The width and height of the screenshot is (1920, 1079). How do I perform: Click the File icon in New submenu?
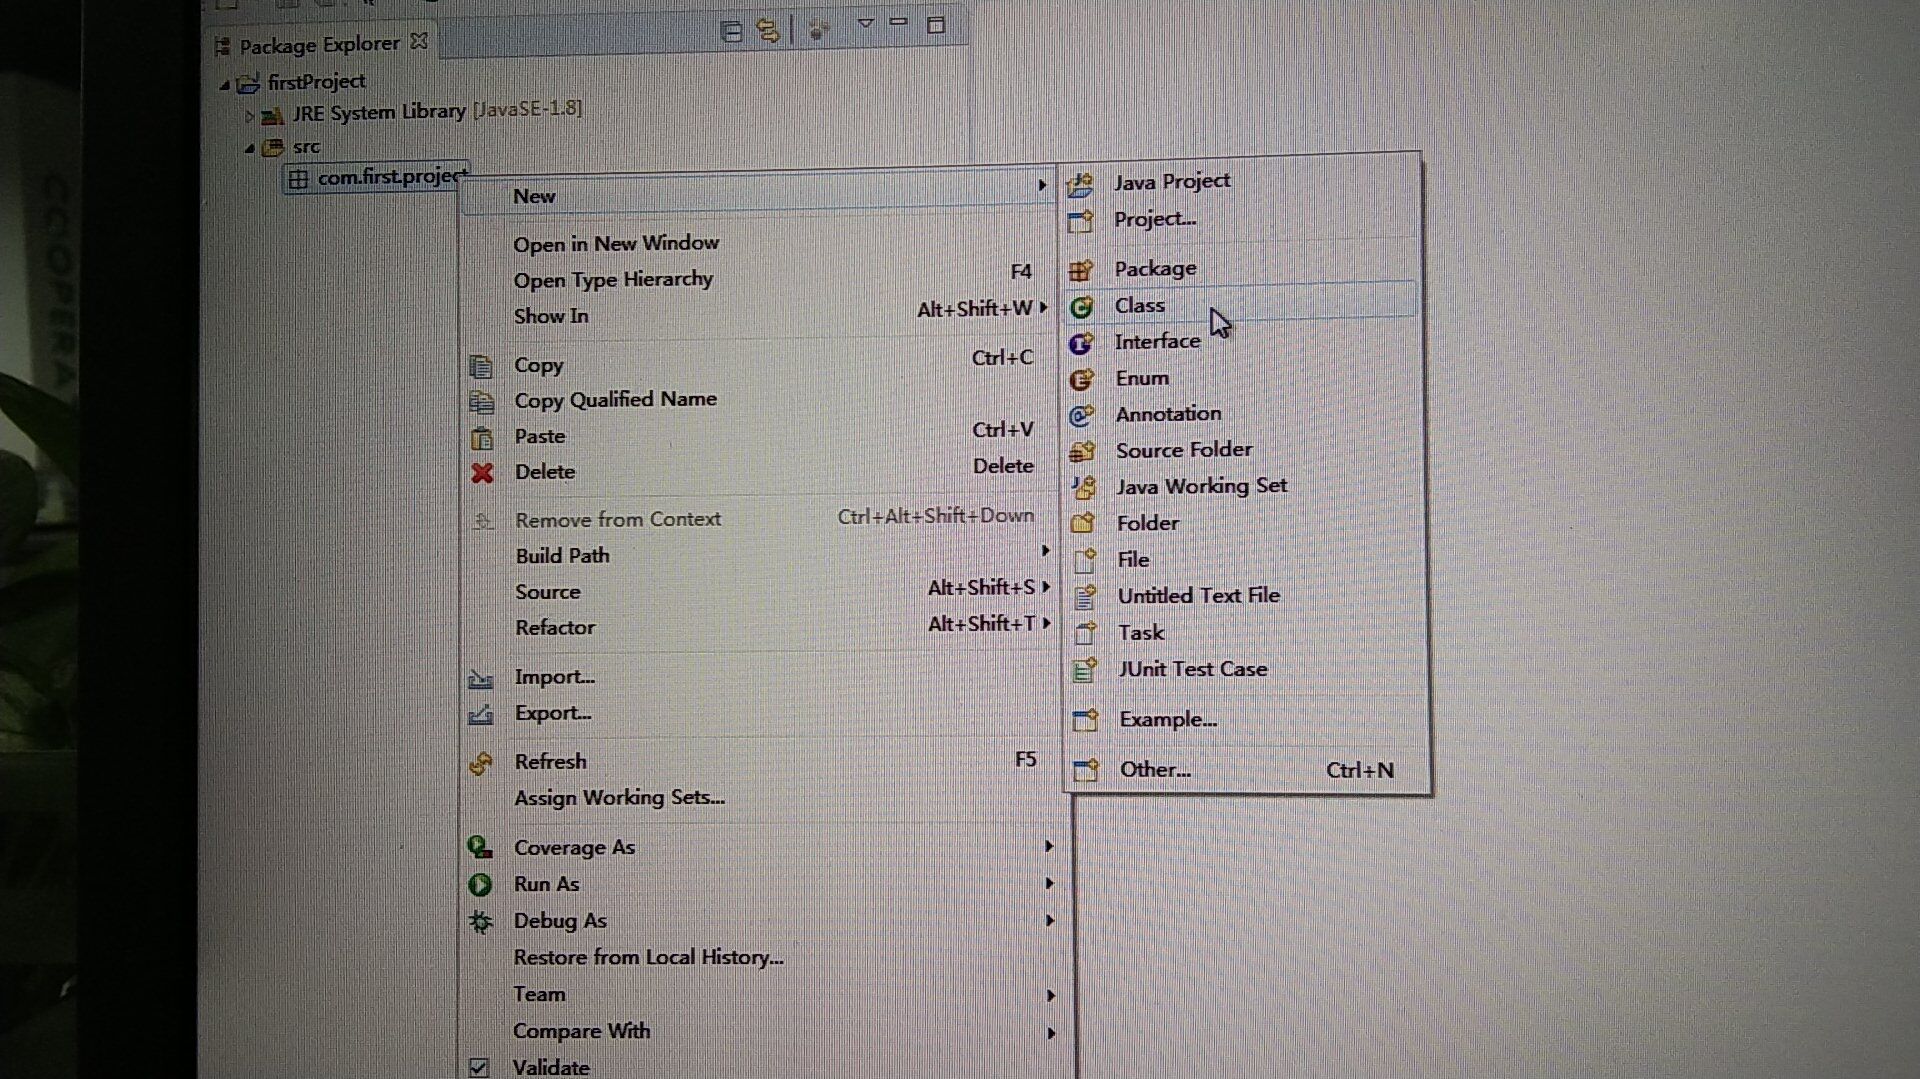click(x=1084, y=561)
